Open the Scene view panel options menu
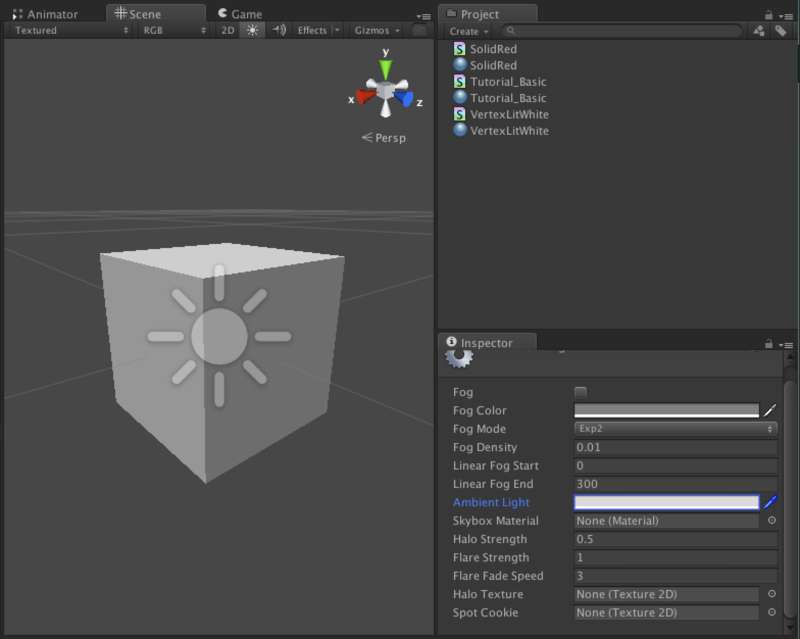Viewport: 800px width, 639px height. (x=423, y=16)
